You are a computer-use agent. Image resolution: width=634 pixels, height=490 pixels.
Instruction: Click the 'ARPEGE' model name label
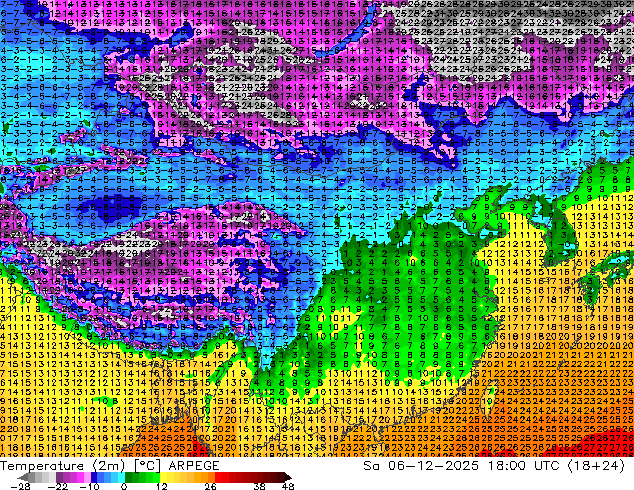(194, 466)
